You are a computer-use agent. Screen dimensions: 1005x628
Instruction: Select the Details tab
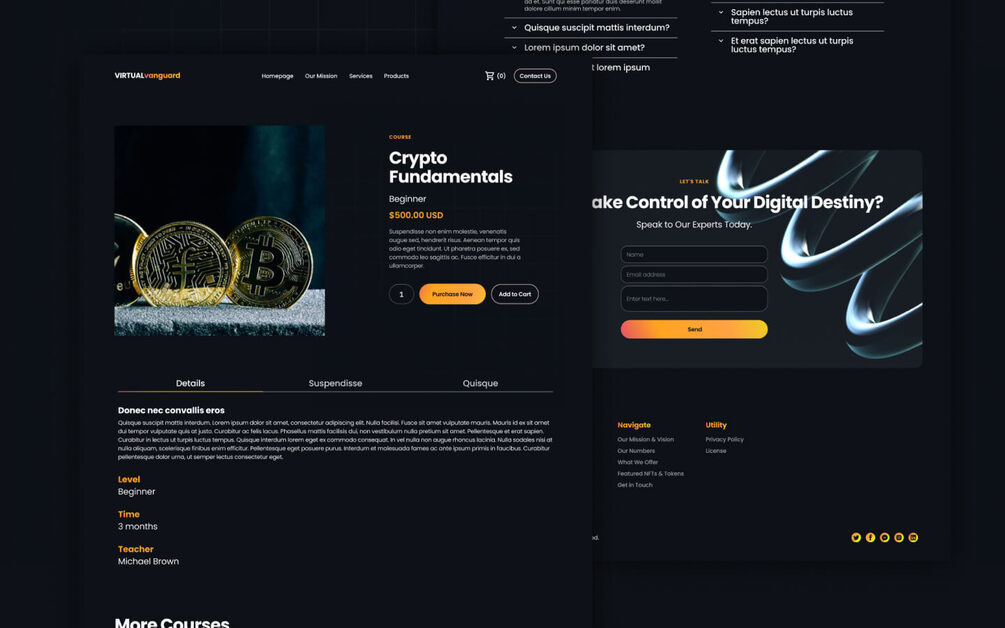pyautogui.click(x=190, y=383)
